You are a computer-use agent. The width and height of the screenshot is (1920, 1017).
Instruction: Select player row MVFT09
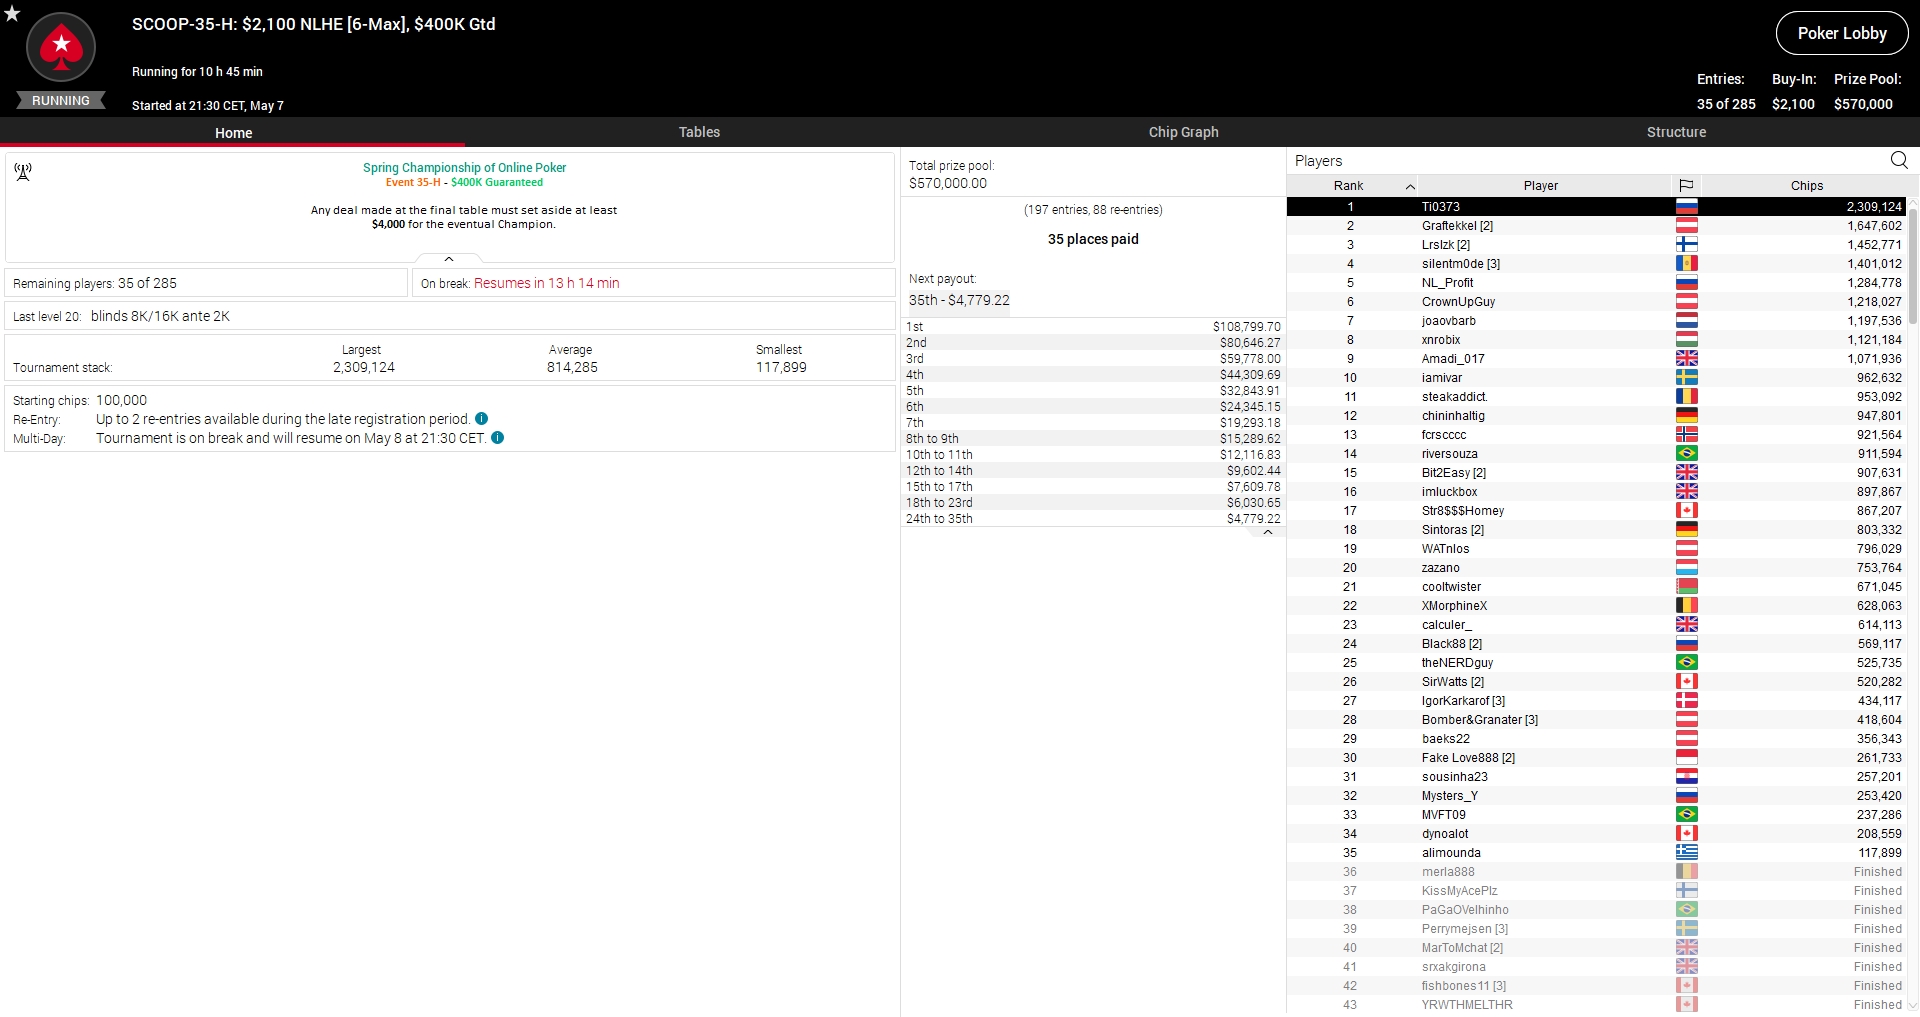click(1597, 815)
